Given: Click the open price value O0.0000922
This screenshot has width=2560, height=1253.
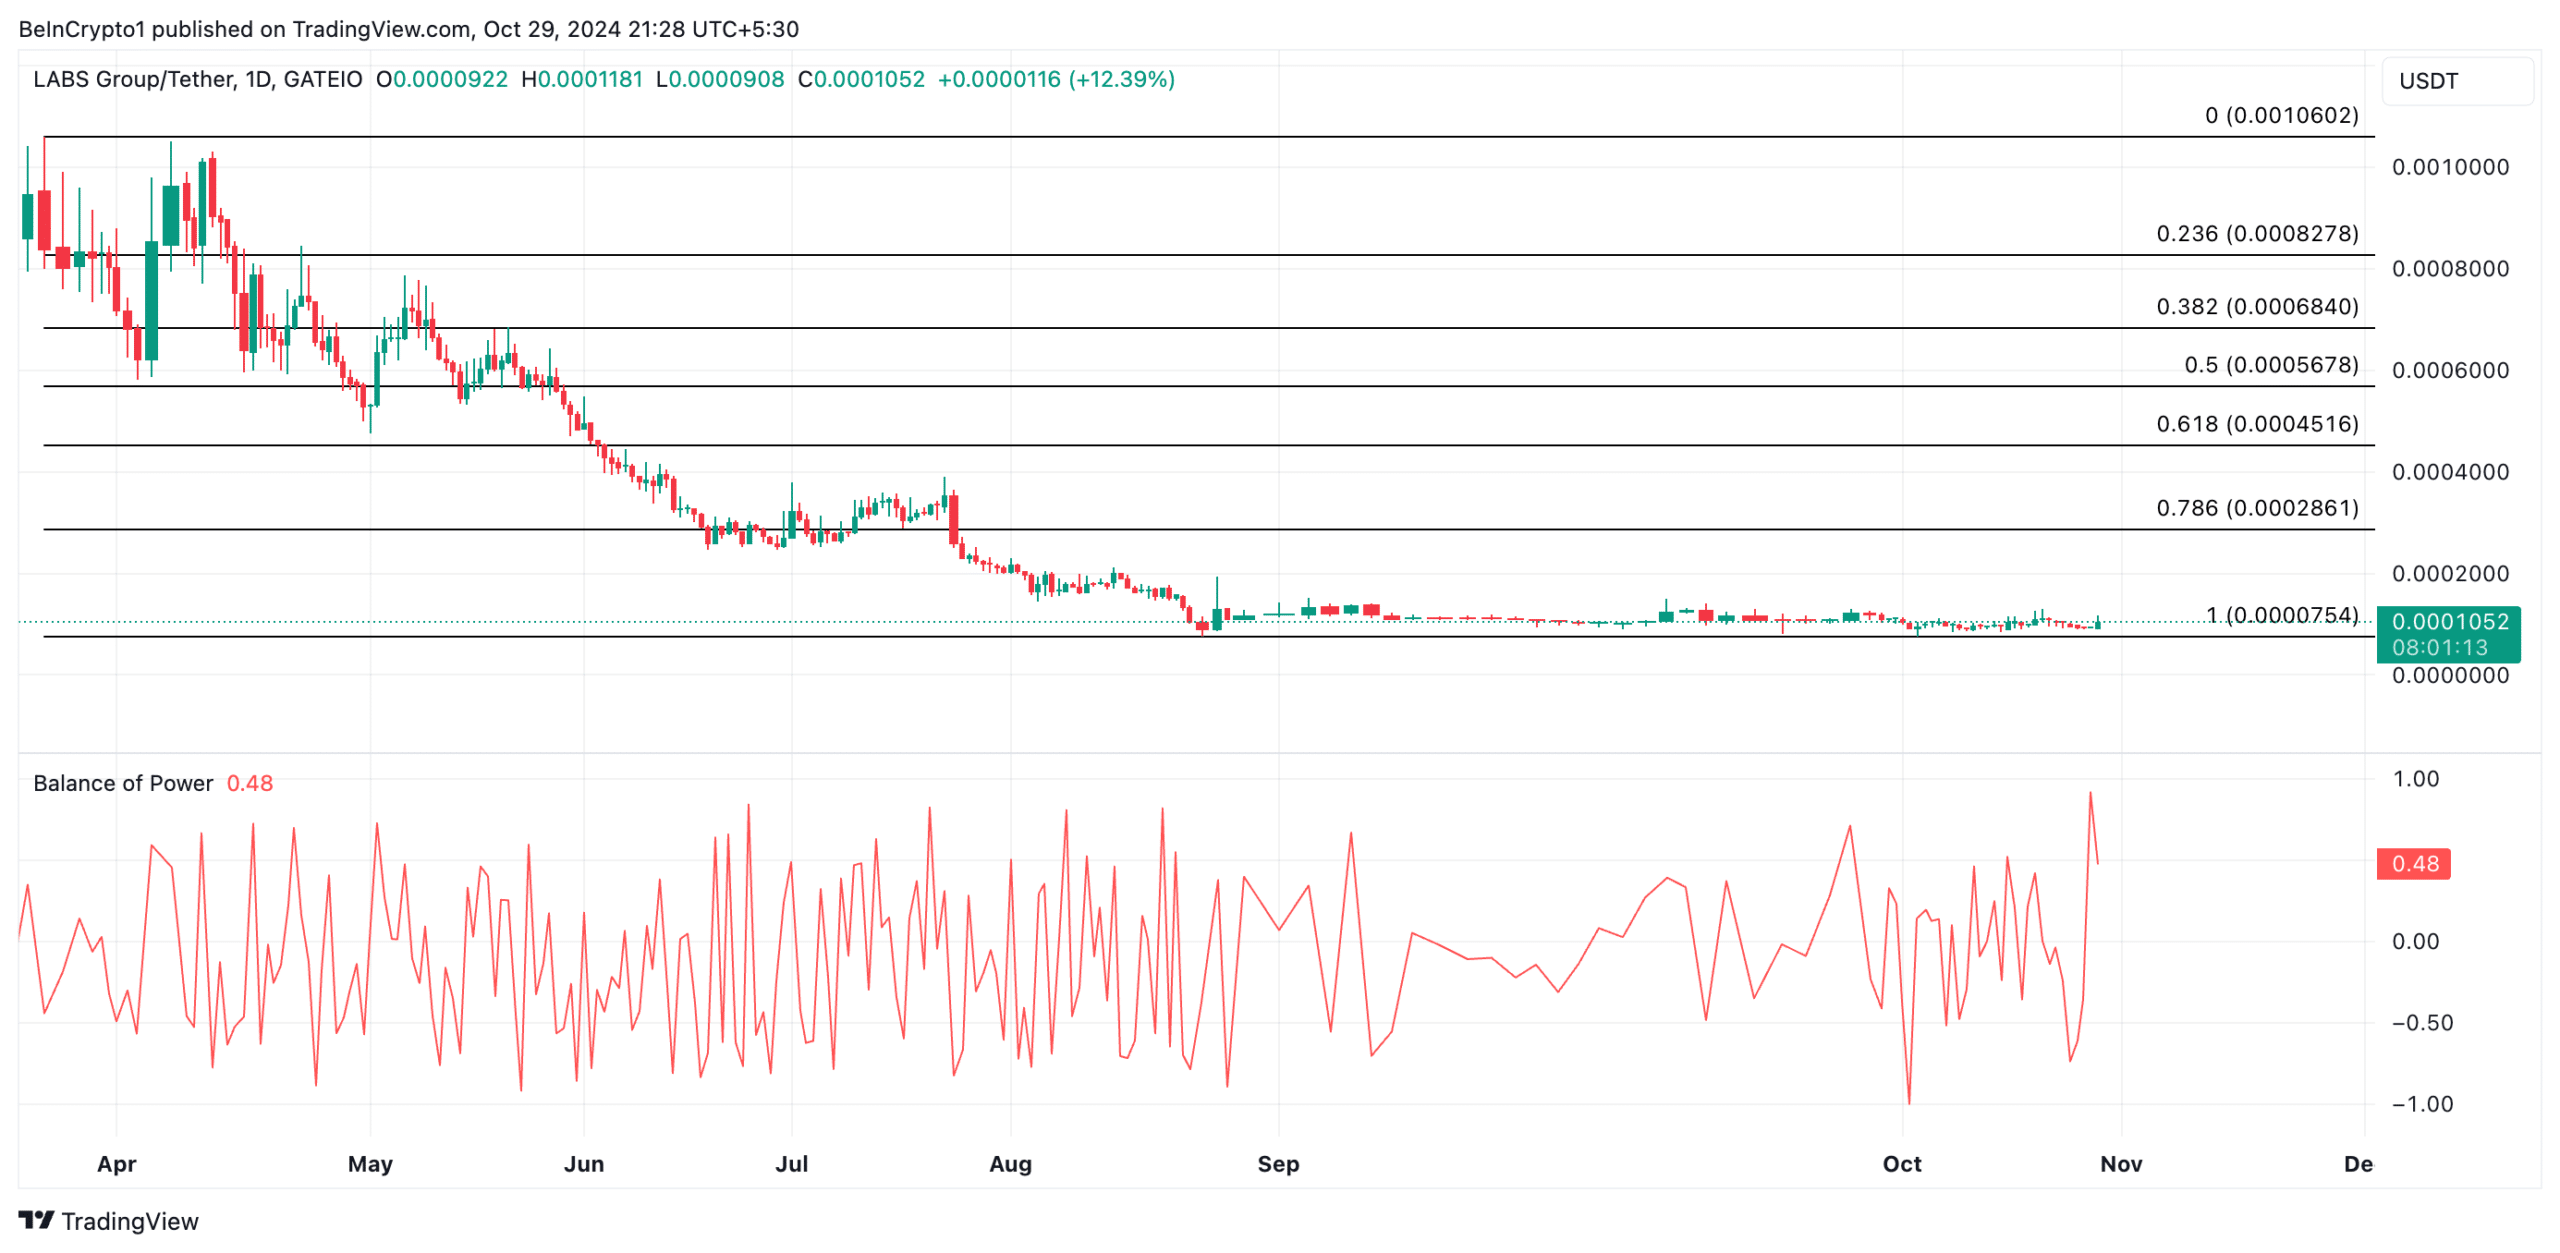Looking at the screenshot, I should tap(442, 79).
